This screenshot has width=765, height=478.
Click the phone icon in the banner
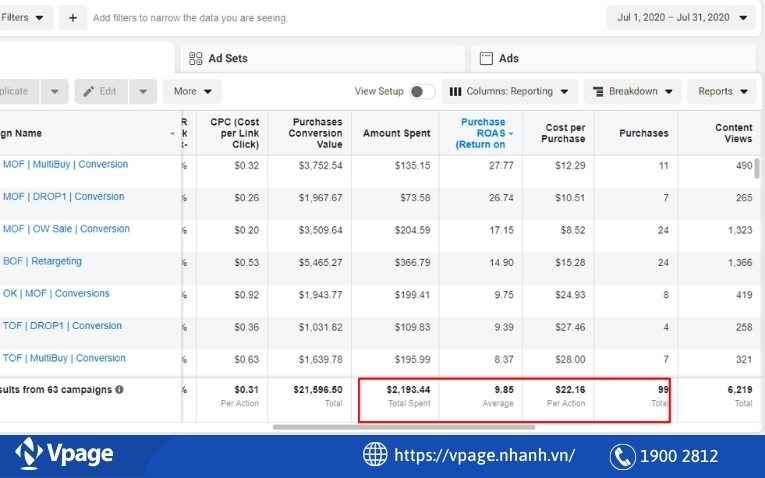[623, 457]
